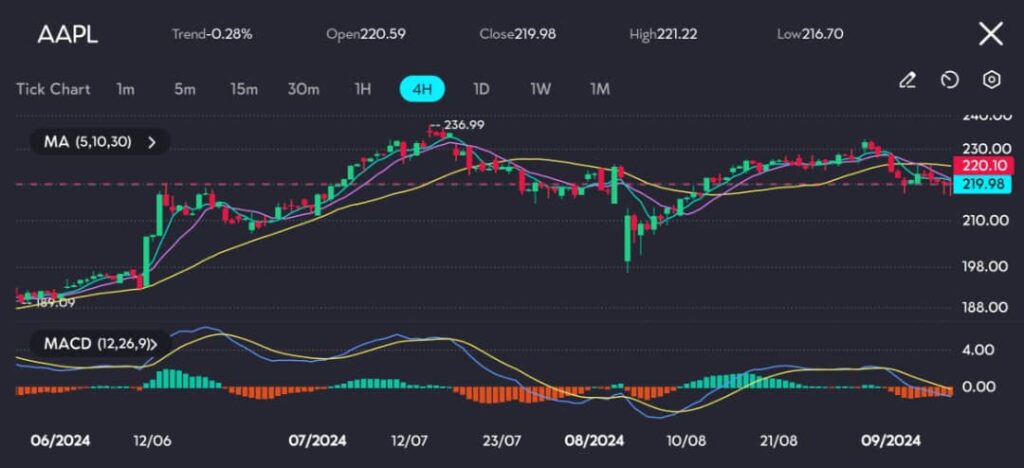Select the 1m timeframe
1024x468 pixels.
tap(125, 89)
